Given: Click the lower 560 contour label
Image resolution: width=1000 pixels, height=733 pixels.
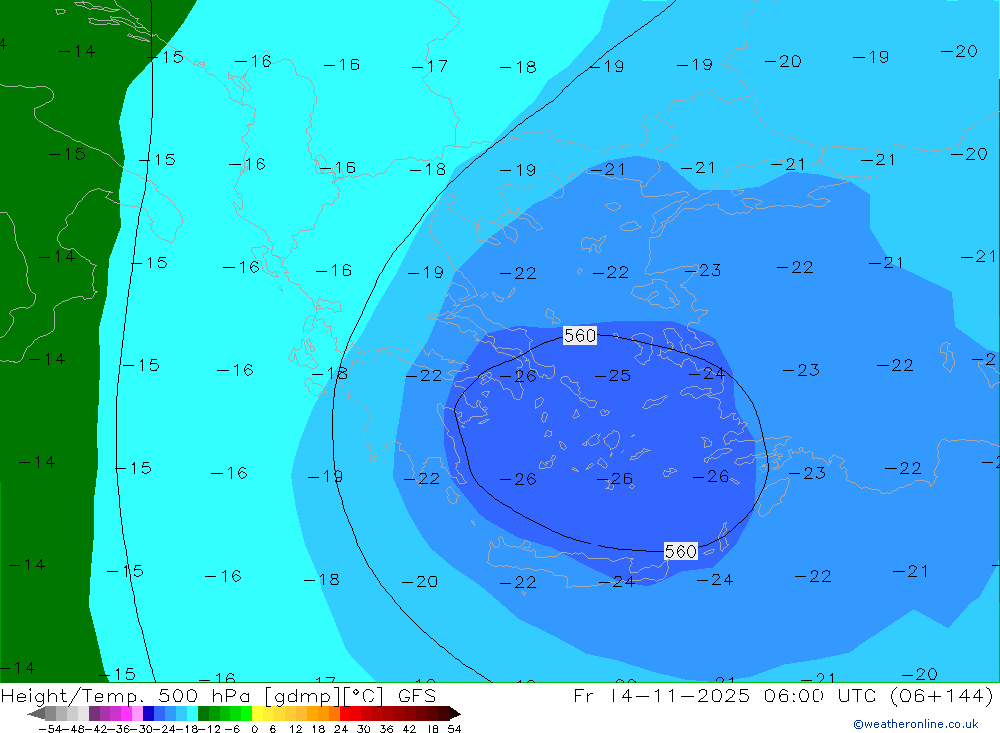Looking at the screenshot, I should tap(680, 551).
